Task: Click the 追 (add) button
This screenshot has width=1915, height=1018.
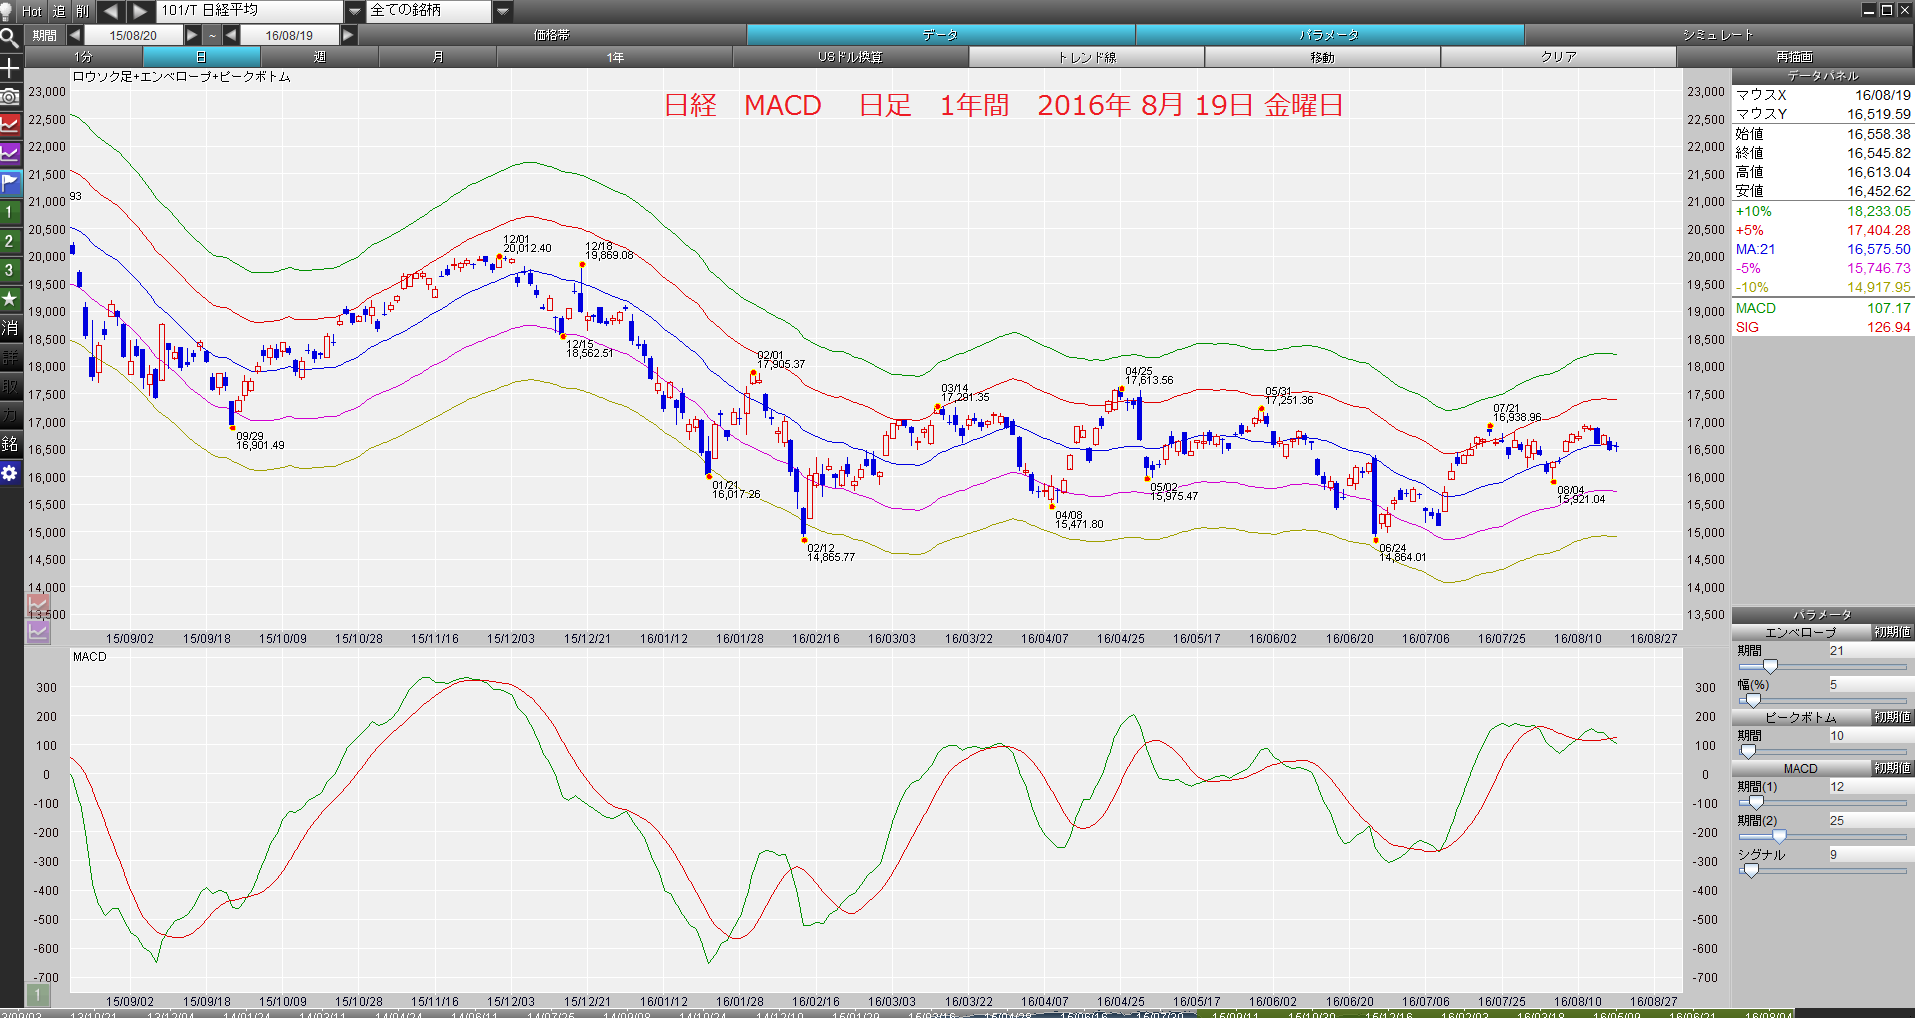Action: [x=59, y=11]
